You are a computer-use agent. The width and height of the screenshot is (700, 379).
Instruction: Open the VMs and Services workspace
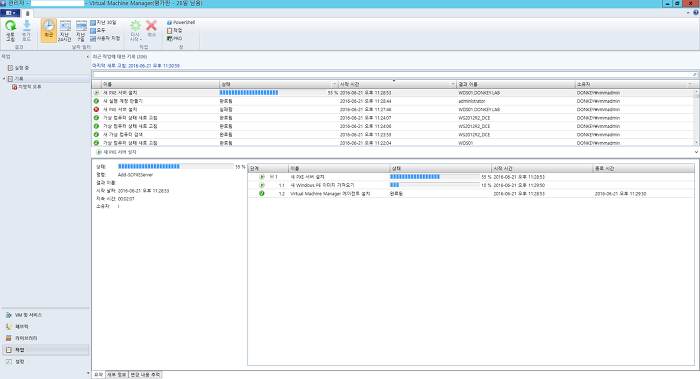pos(46,315)
